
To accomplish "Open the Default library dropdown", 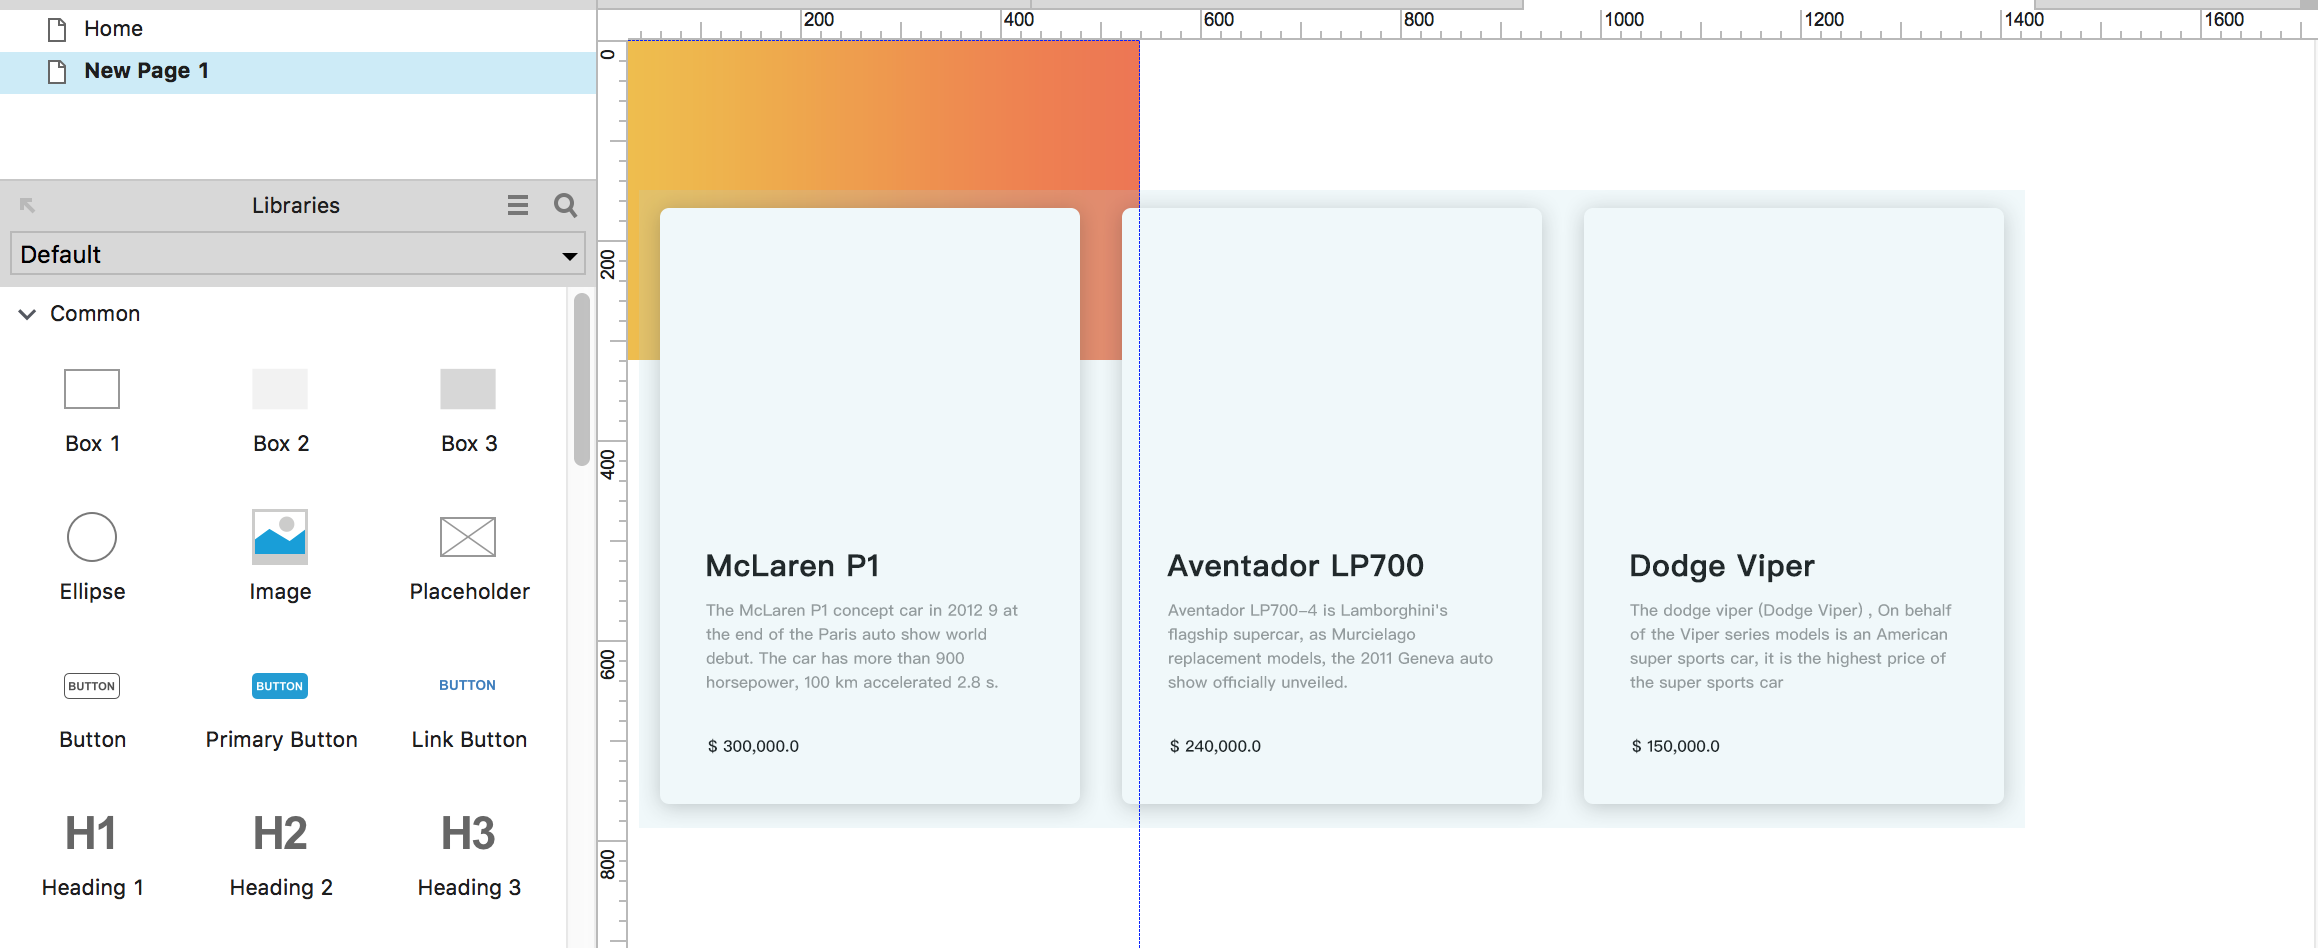I will 298,254.
